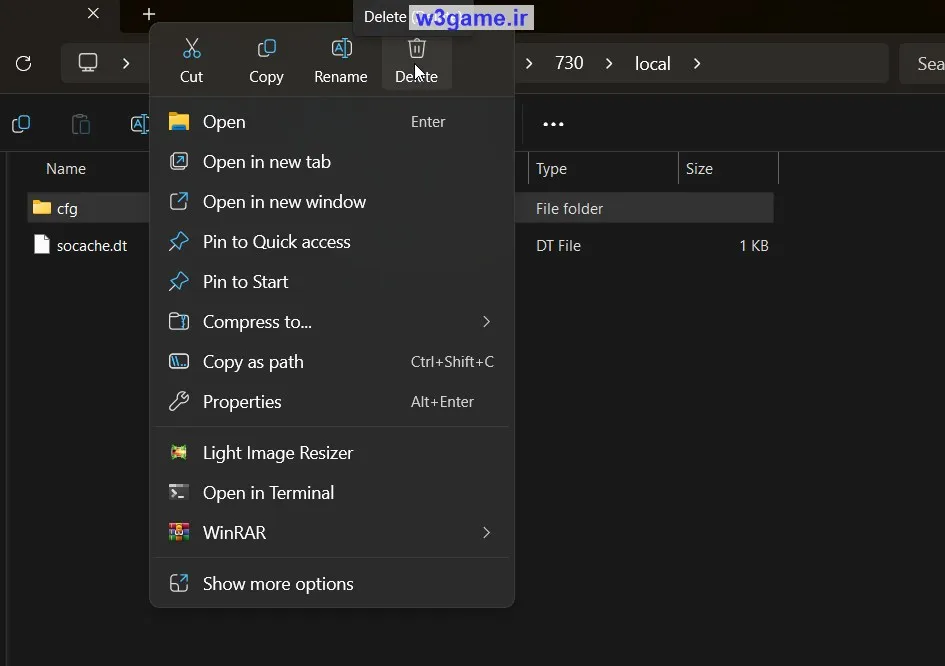The width and height of the screenshot is (945, 666).
Task: Sort by the Size column header
Action: [x=699, y=169]
